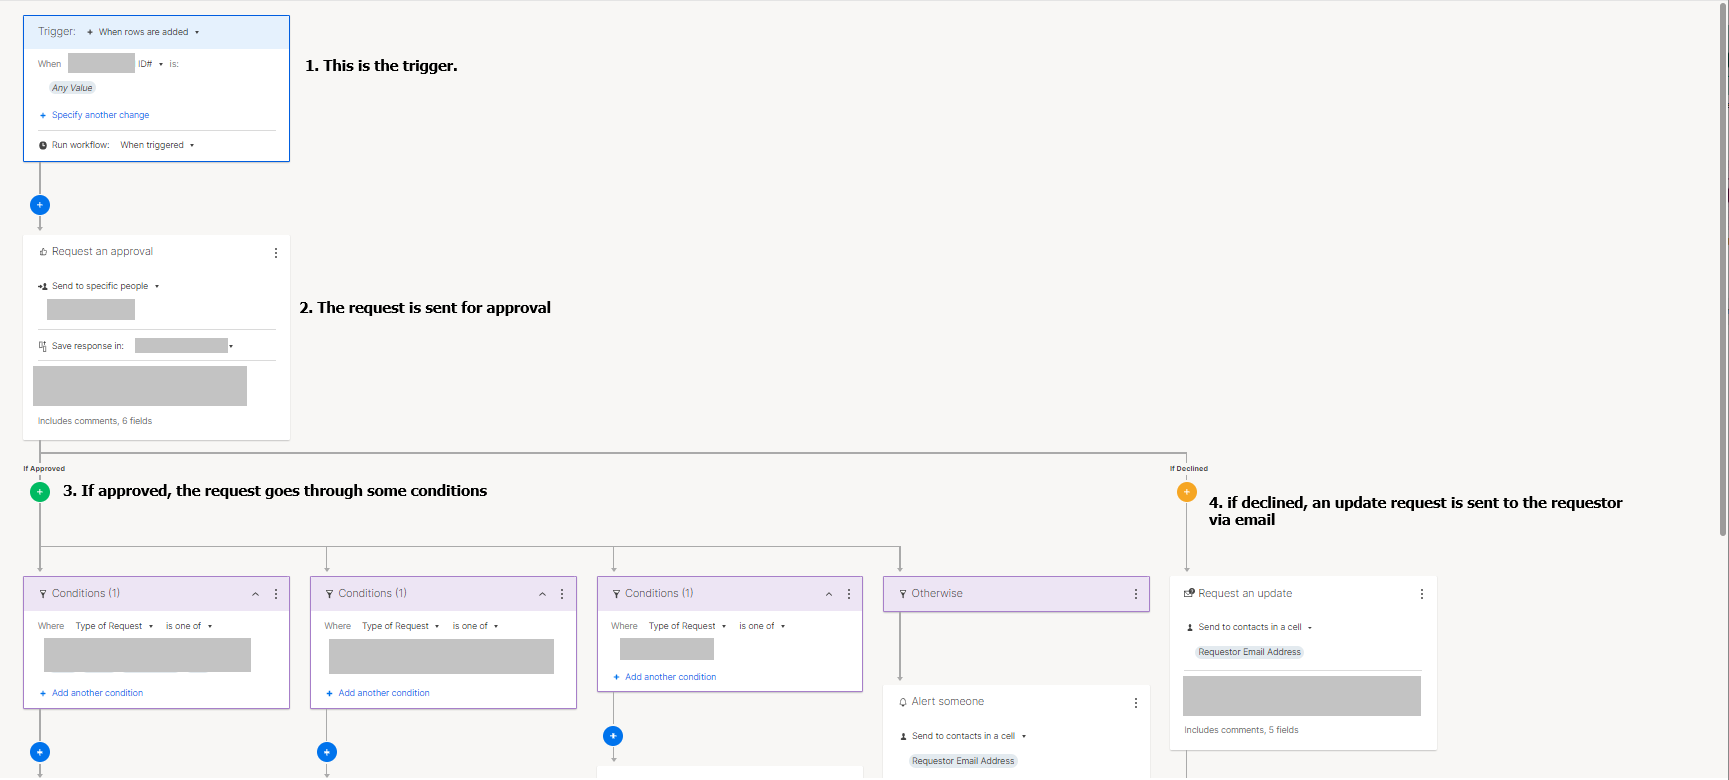The height and width of the screenshot is (780, 1729).
Task: Open the three-dot menu of the second Conditions block
Action: [562, 594]
